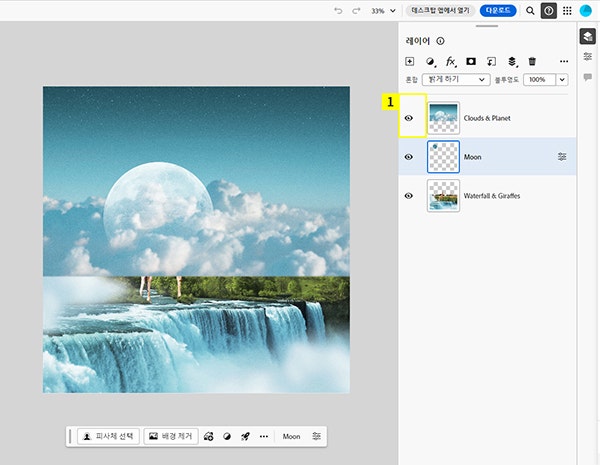The height and width of the screenshot is (465, 600).
Task: Select the Waterfall & Giraffes layer thumbnail
Action: [x=443, y=196]
